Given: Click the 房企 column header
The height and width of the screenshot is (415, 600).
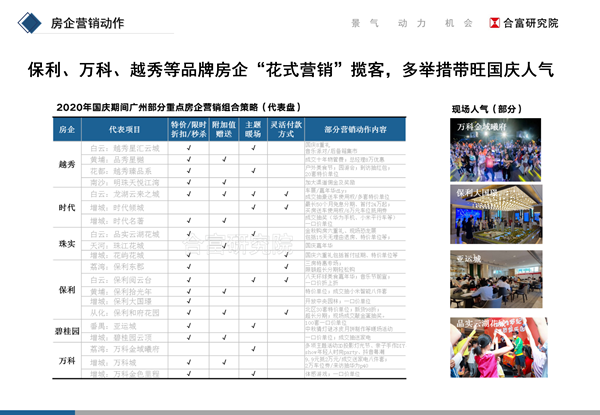Looking at the screenshot, I should click(67, 130).
